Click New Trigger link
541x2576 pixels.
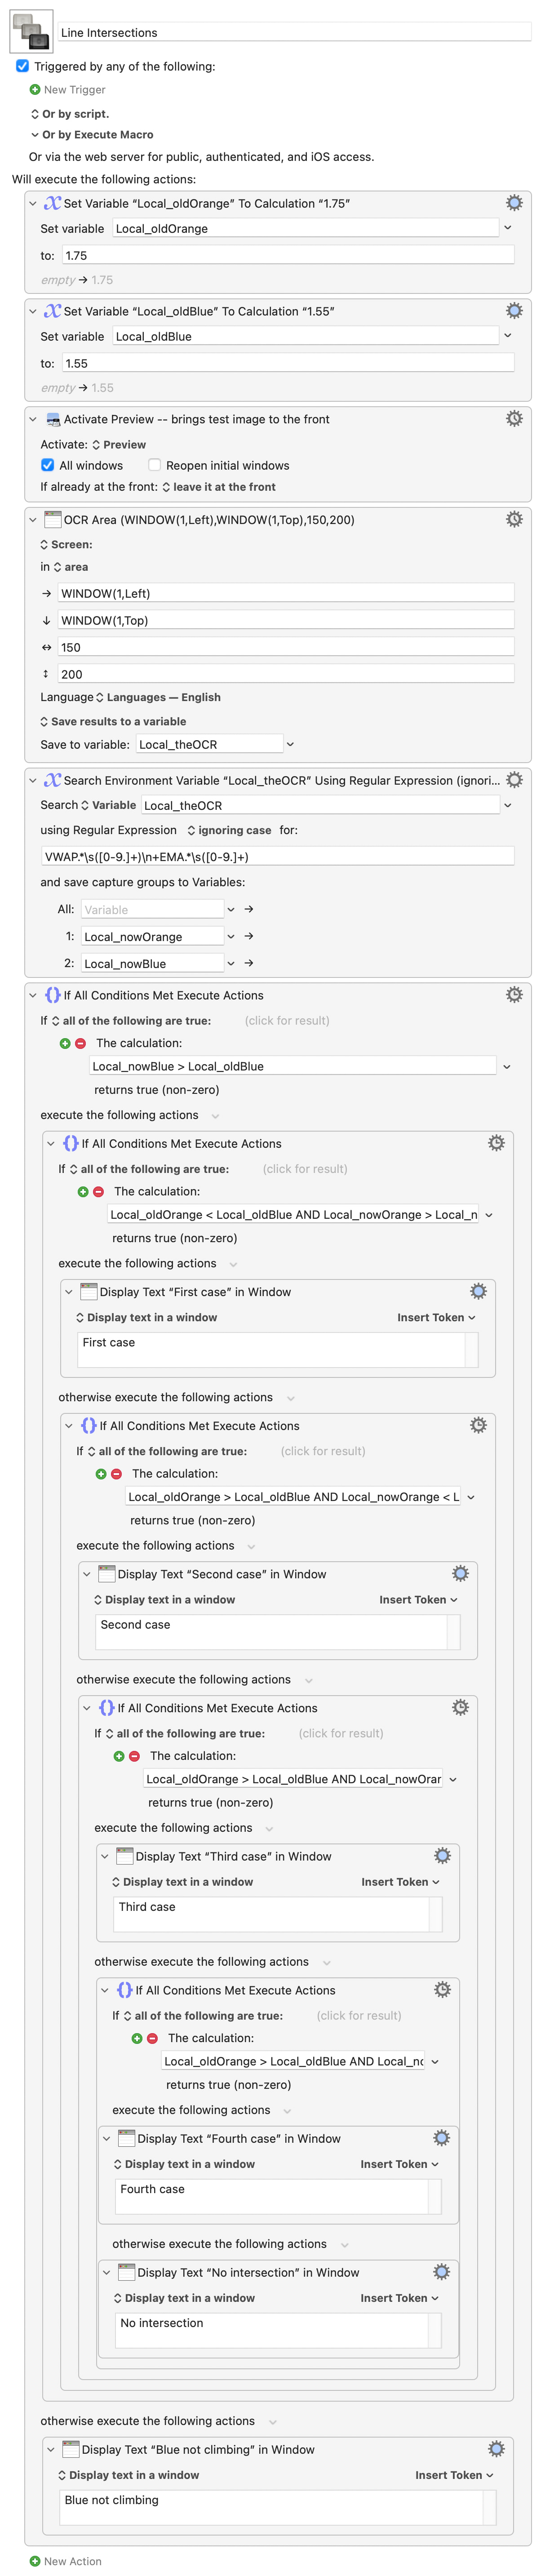[x=74, y=90]
